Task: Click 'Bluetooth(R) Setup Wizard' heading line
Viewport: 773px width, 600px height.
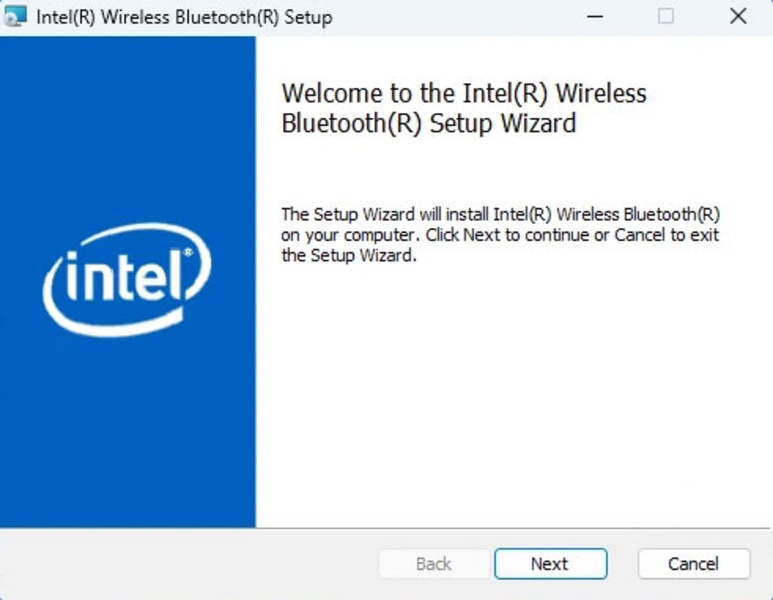Action: [x=428, y=124]
